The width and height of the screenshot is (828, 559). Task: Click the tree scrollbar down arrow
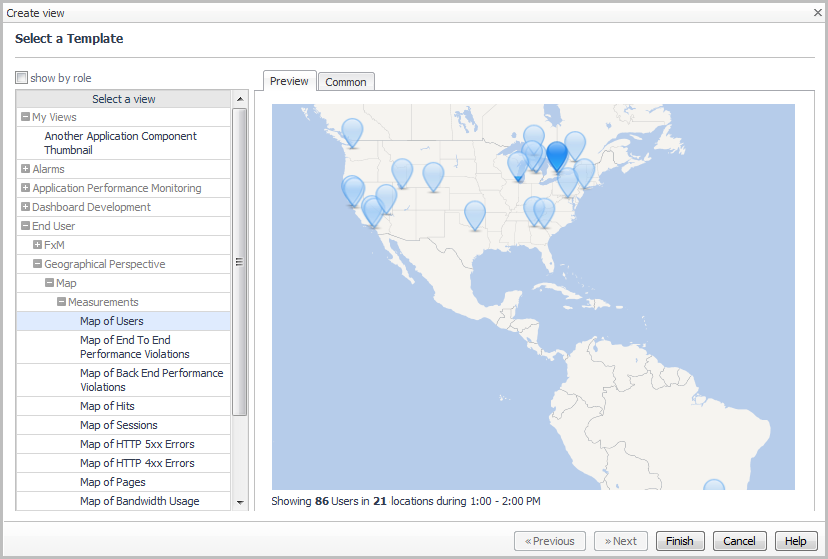tap(240, 503)
